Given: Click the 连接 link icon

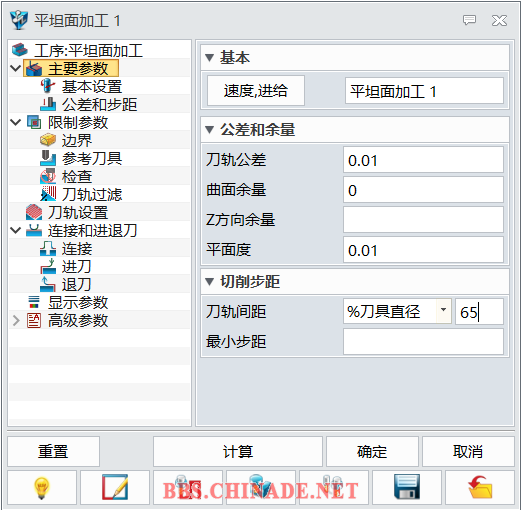Looking at the screenshot, I should pos(48,248).
